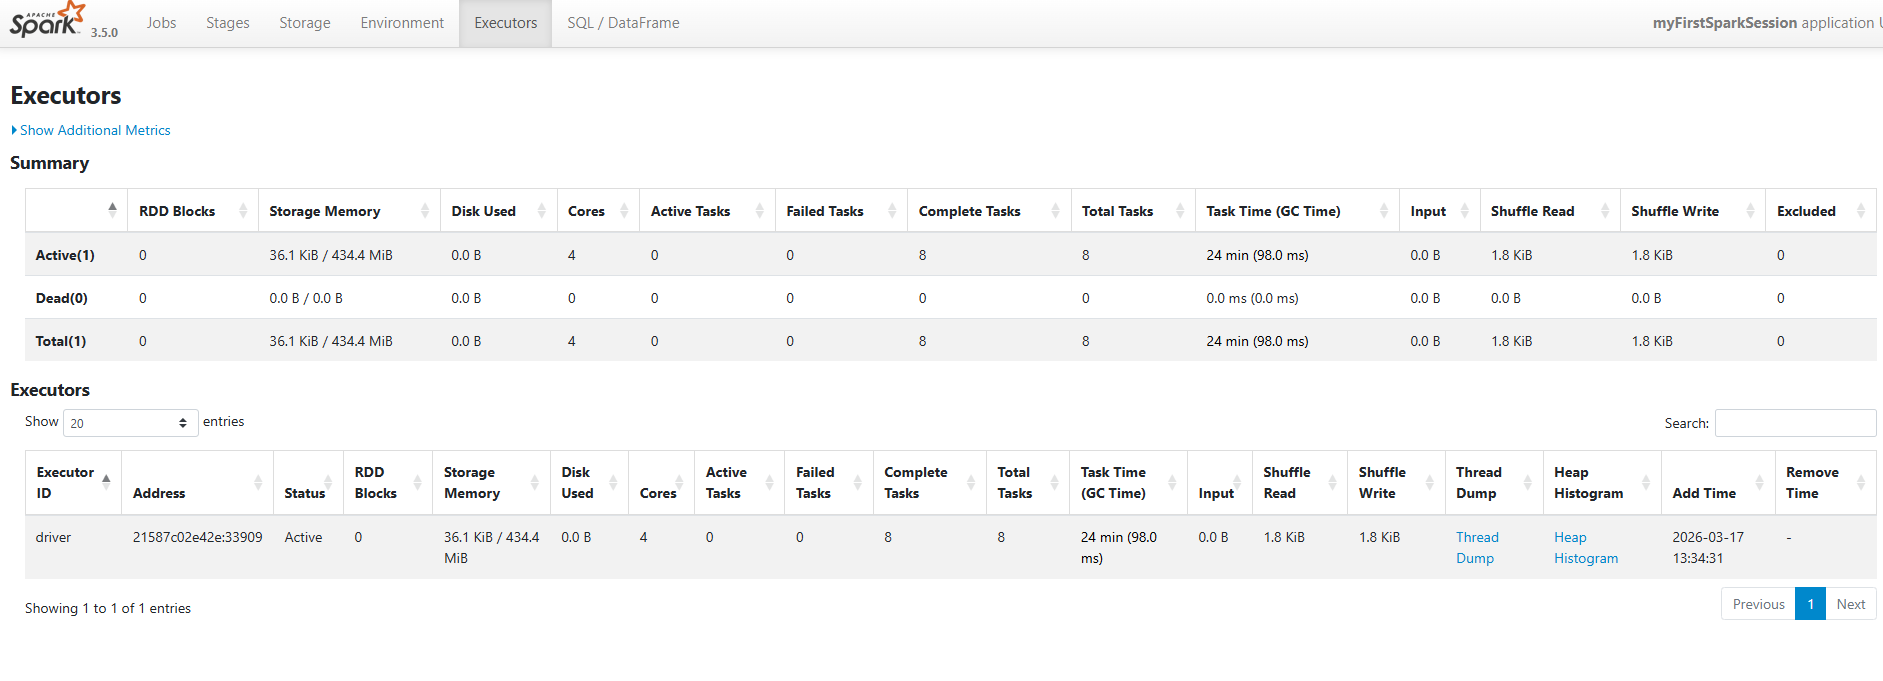Viewport: 1883px width, 681px height.
Task: Sort executors table by Shuffle Write
Action: coord(1396,483)
